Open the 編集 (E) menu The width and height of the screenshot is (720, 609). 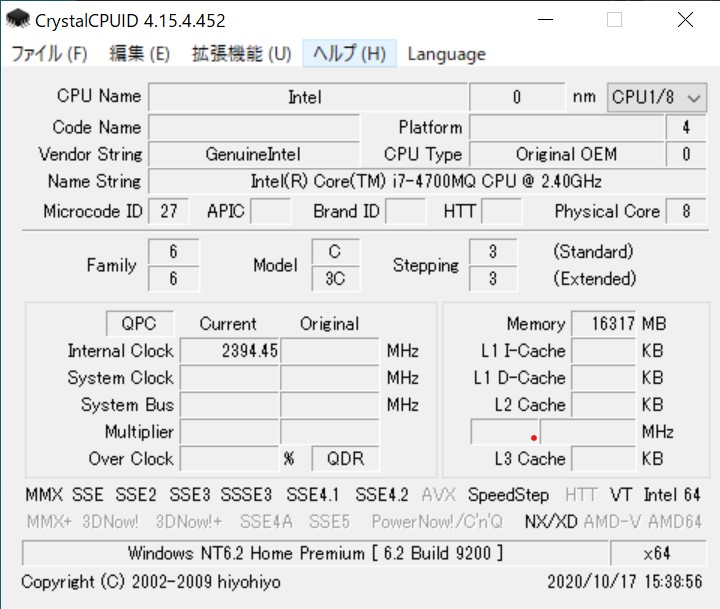pyautogui.click(x=139, y=54)
